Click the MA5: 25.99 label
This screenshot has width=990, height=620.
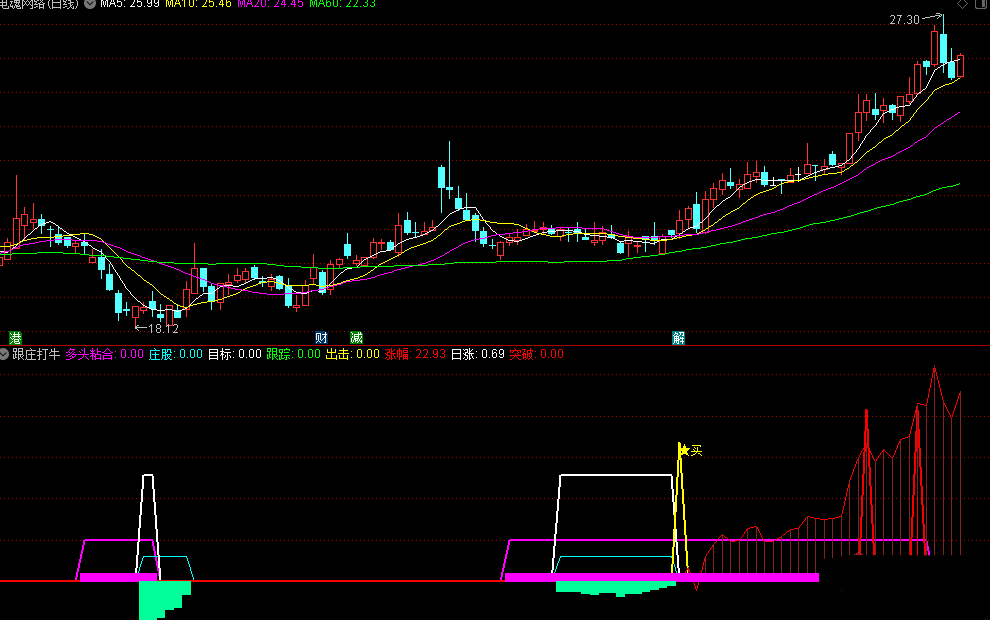(x=130, y=4)
